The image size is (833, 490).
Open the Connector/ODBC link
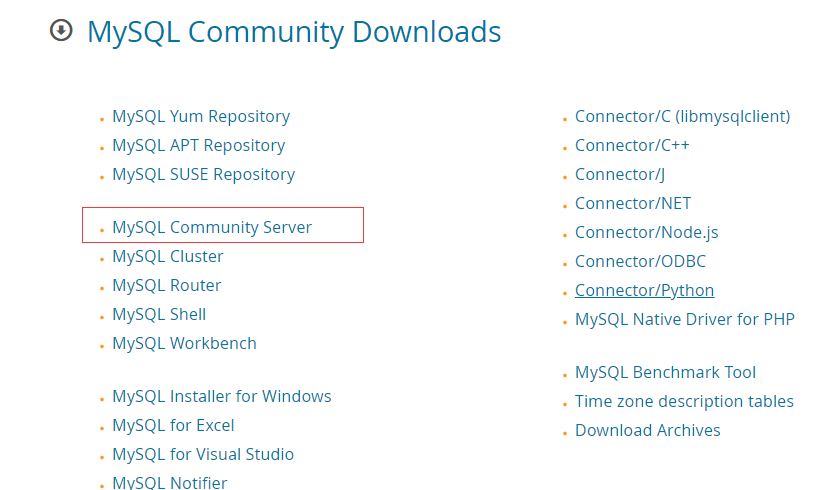click(640, 261)
